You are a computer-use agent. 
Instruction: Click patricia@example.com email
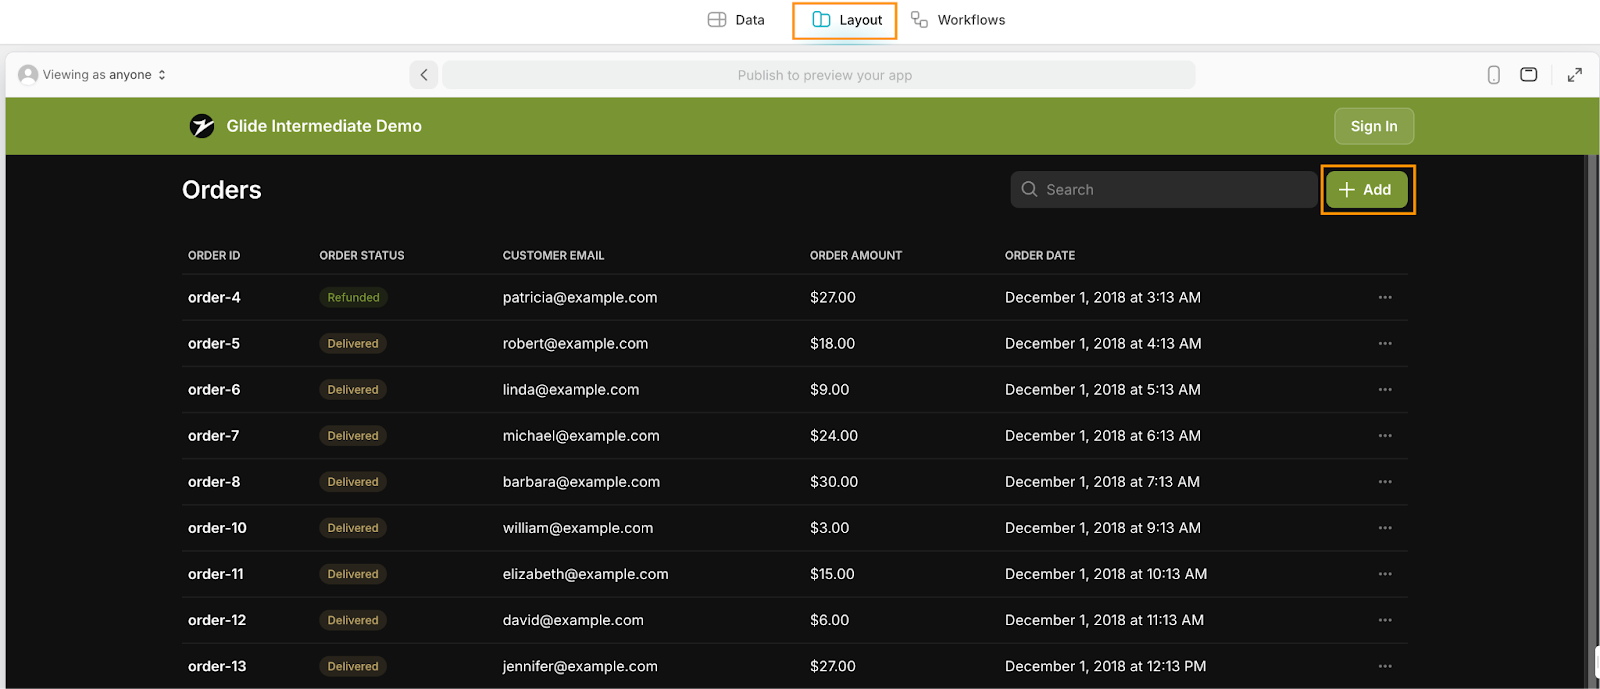pyautogui.click(x=580, y=298)
